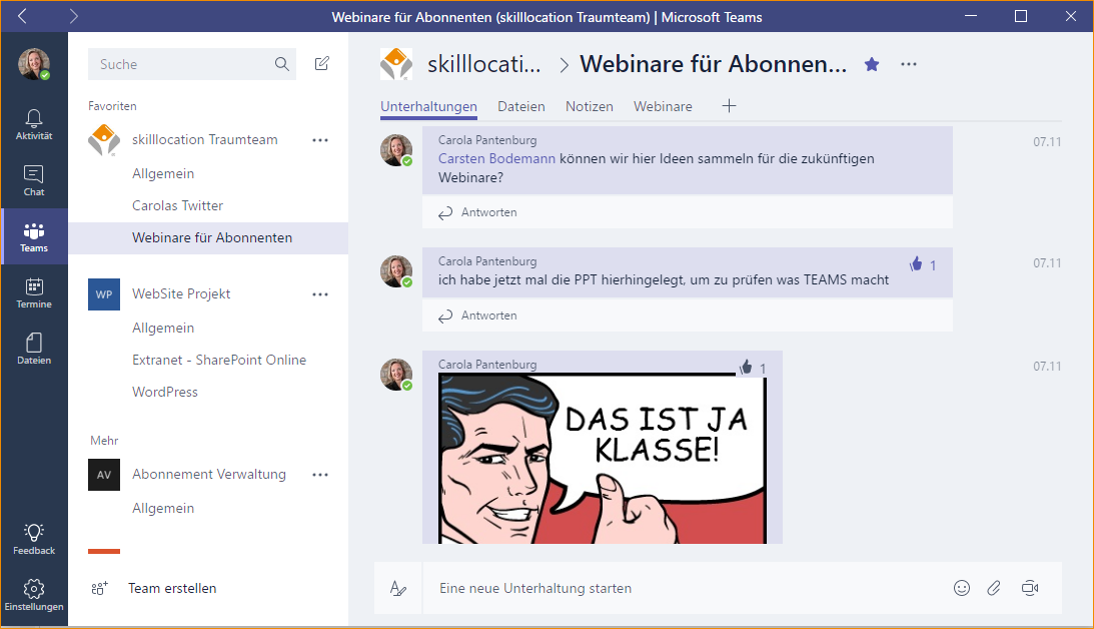Navigate forward with the right arrow
The image size is (1094, 629).
(x=73, y=16)
